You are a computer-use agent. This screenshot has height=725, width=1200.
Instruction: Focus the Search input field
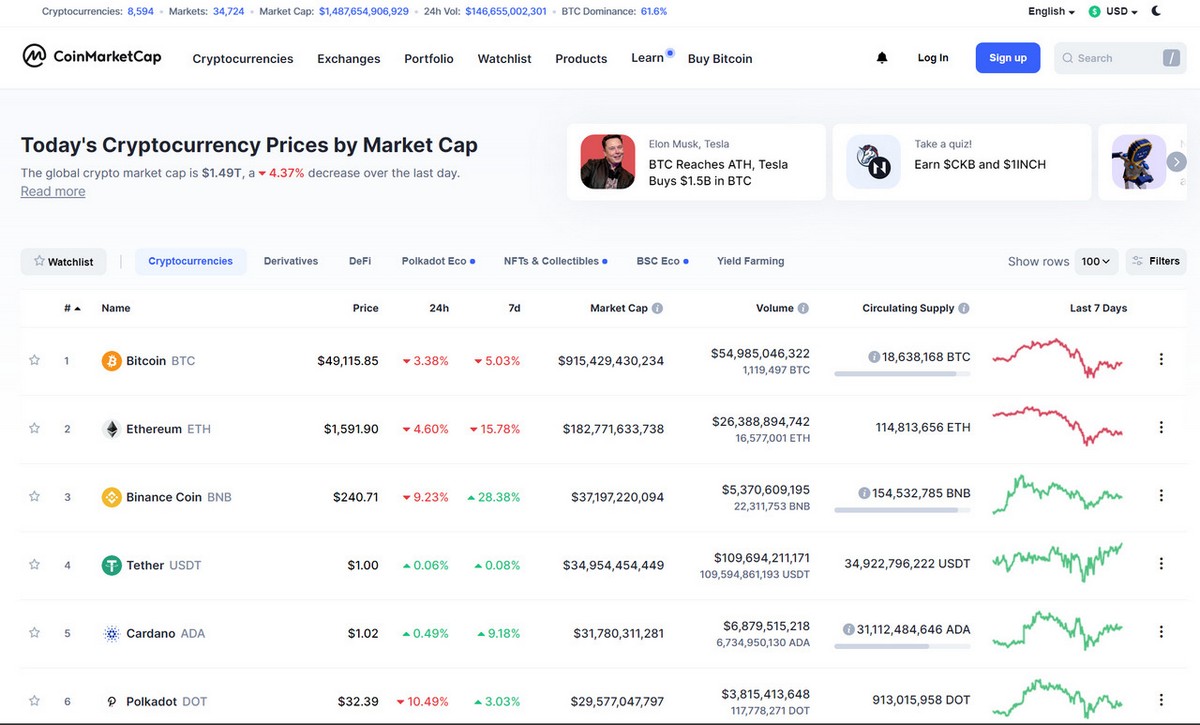pos(1121,58)
